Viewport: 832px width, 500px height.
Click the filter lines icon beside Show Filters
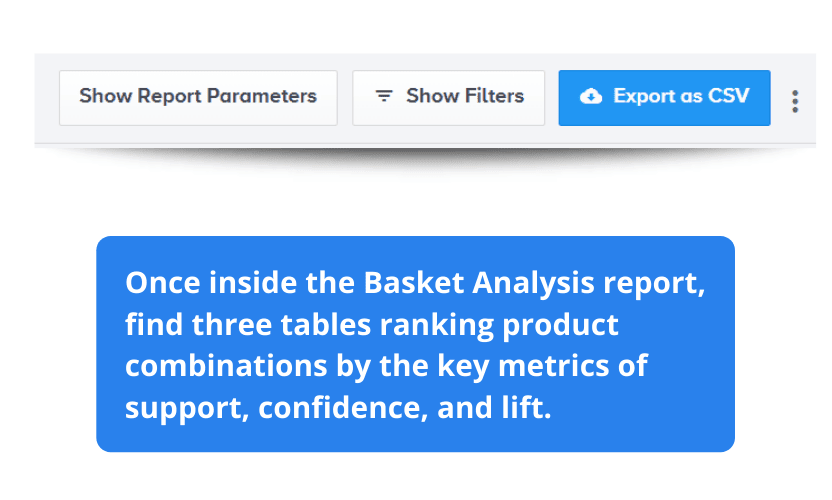(384, 96)
